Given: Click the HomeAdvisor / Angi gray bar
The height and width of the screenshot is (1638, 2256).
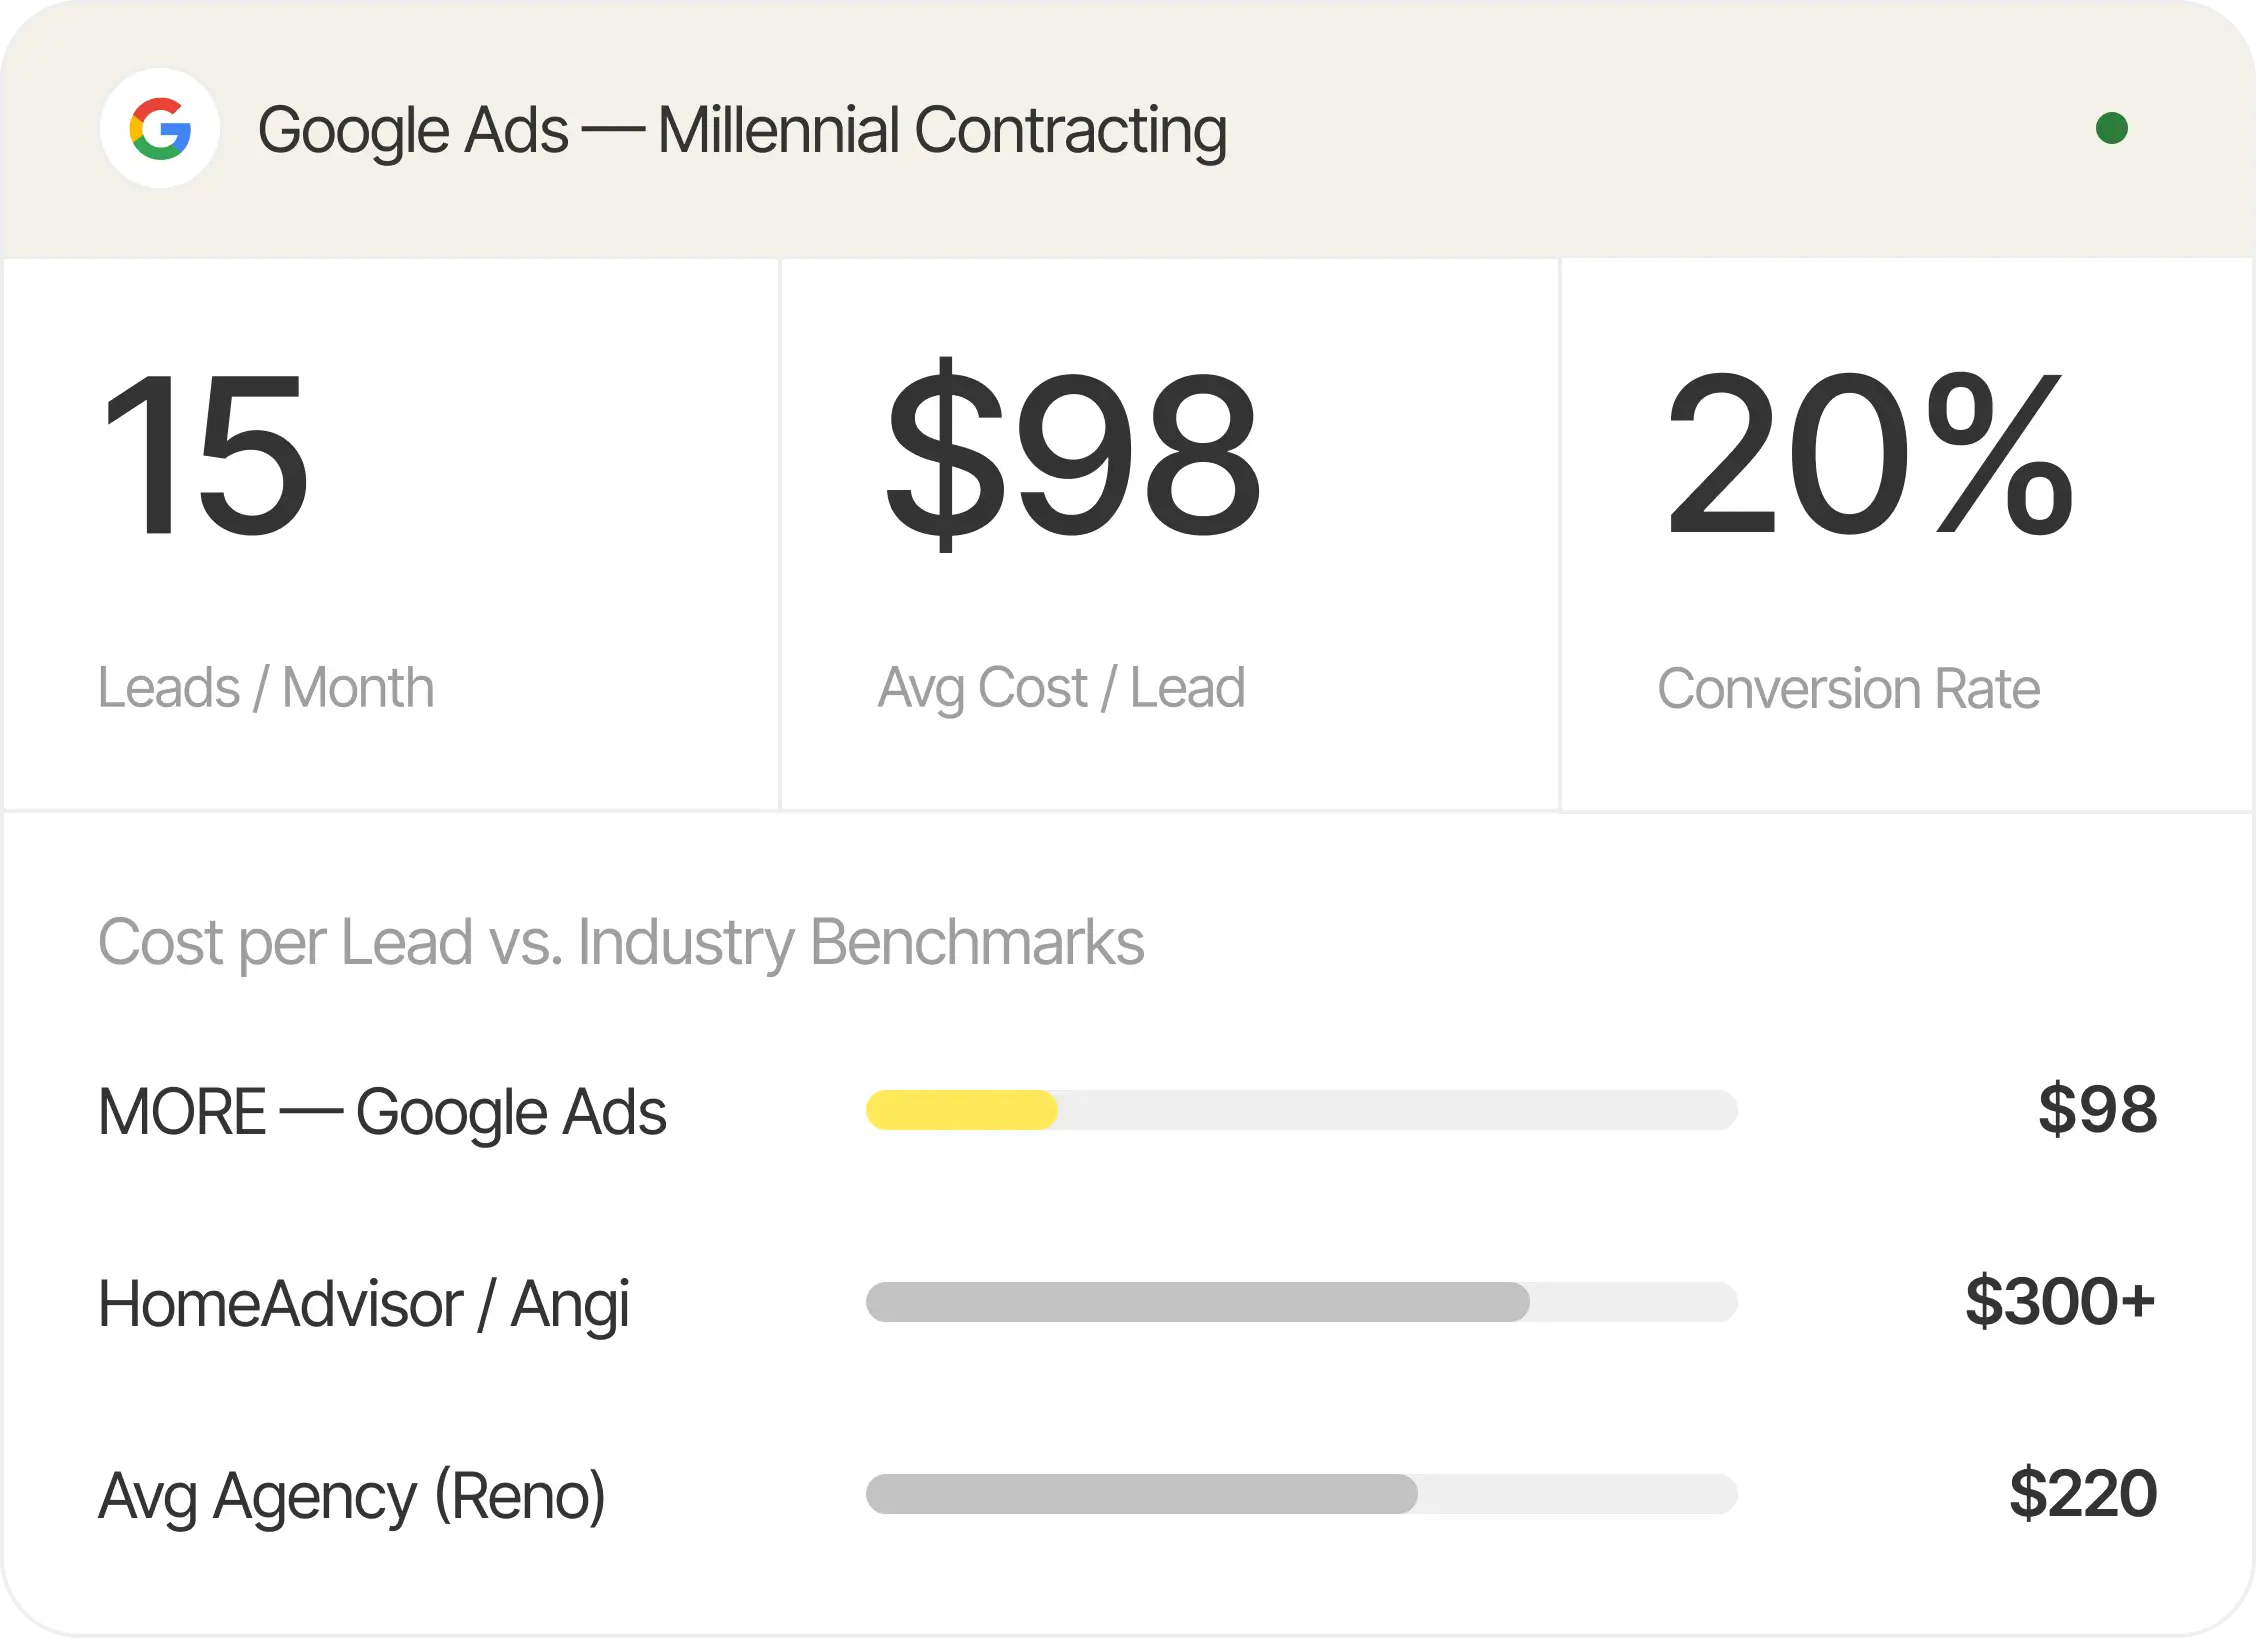Looking at the screenshot, I should pos(1198,1302).
